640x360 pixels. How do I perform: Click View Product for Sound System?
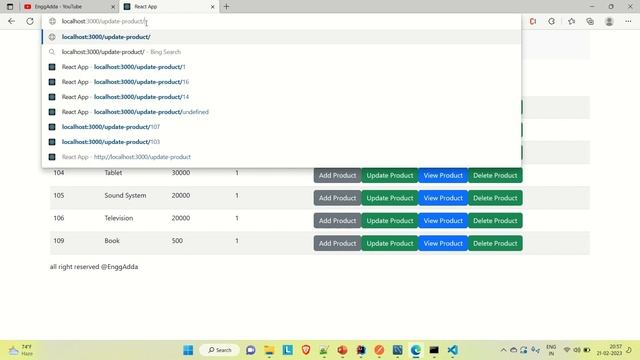443,198
